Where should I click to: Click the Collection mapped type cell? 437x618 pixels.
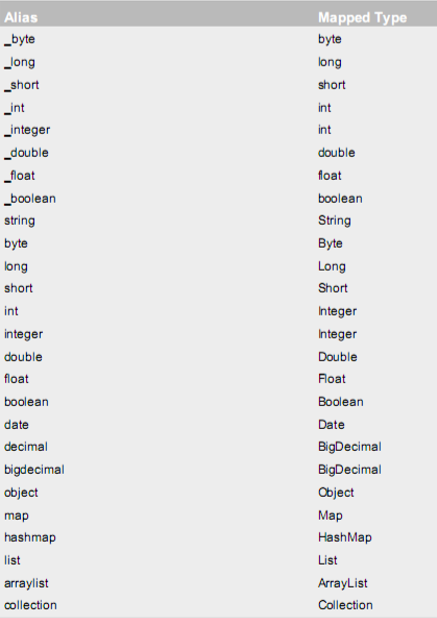345,605
